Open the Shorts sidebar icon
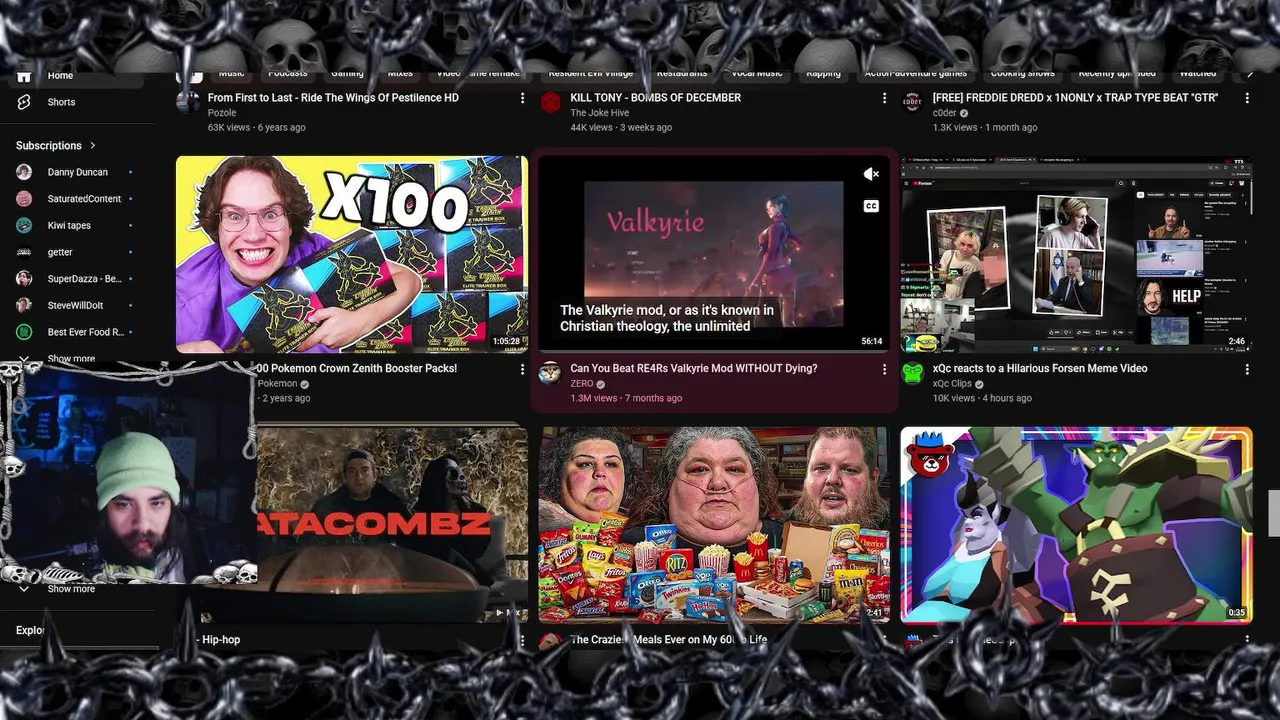Image resolution: width=1280 pixels, height=720 pixels. 24,102
